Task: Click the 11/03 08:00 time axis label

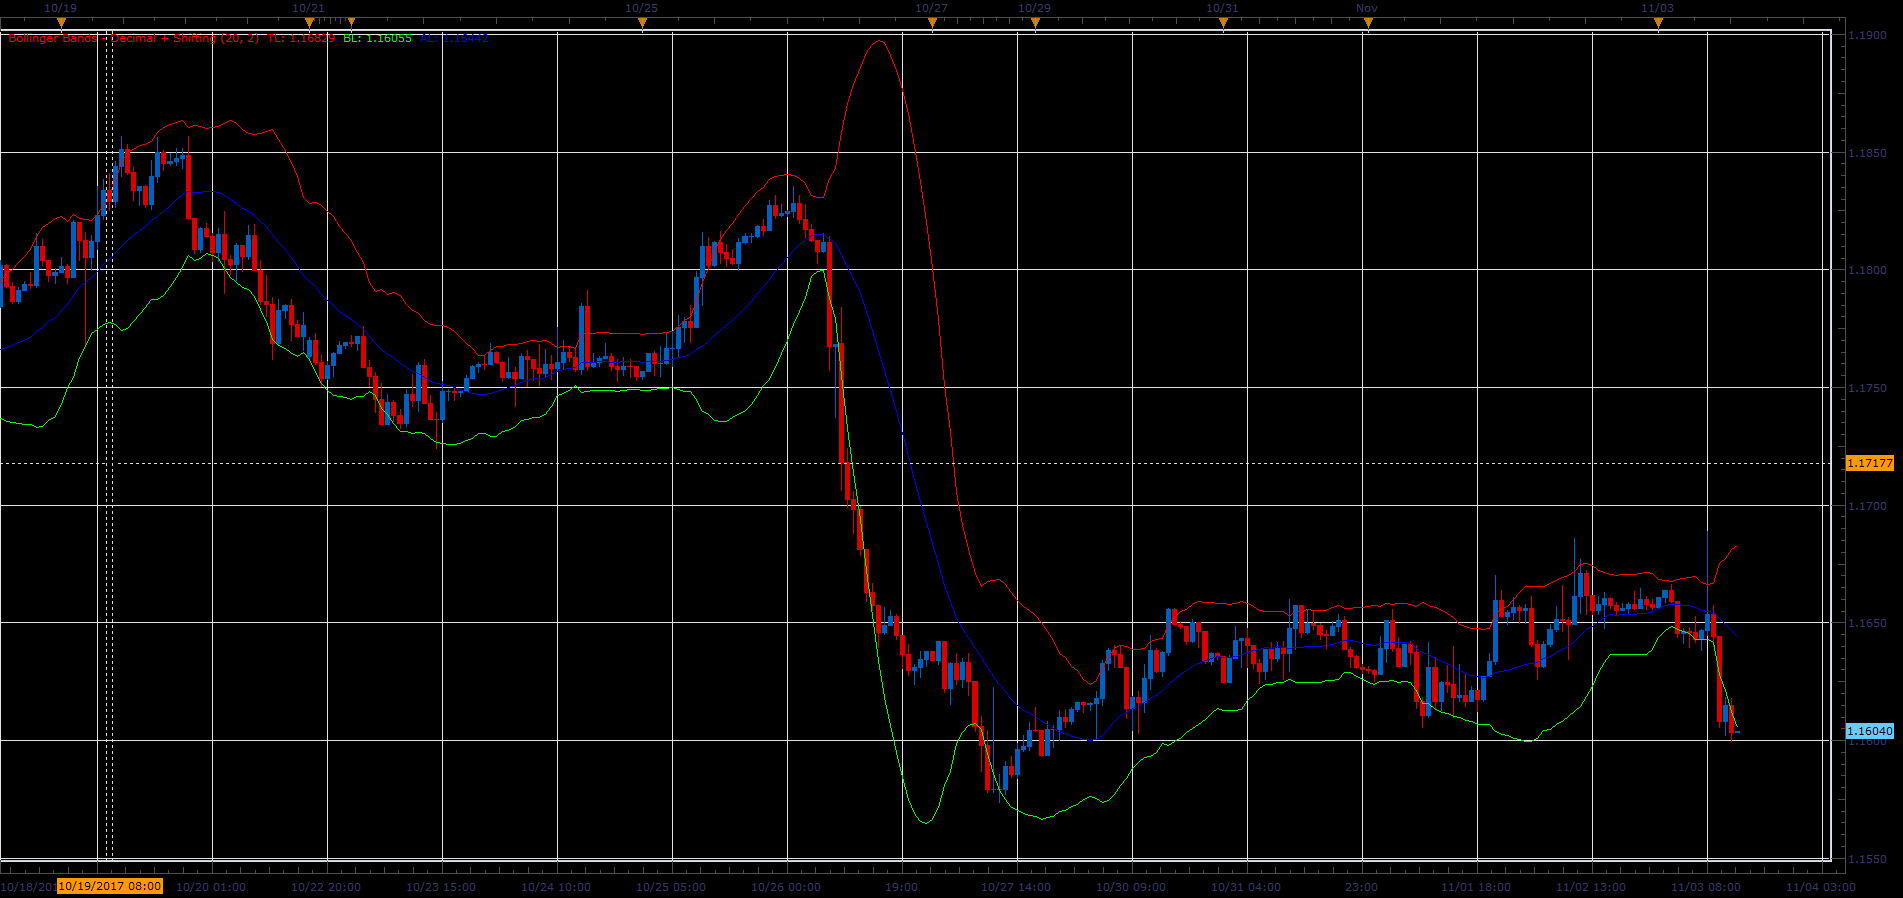Action: pos(1706,887)
